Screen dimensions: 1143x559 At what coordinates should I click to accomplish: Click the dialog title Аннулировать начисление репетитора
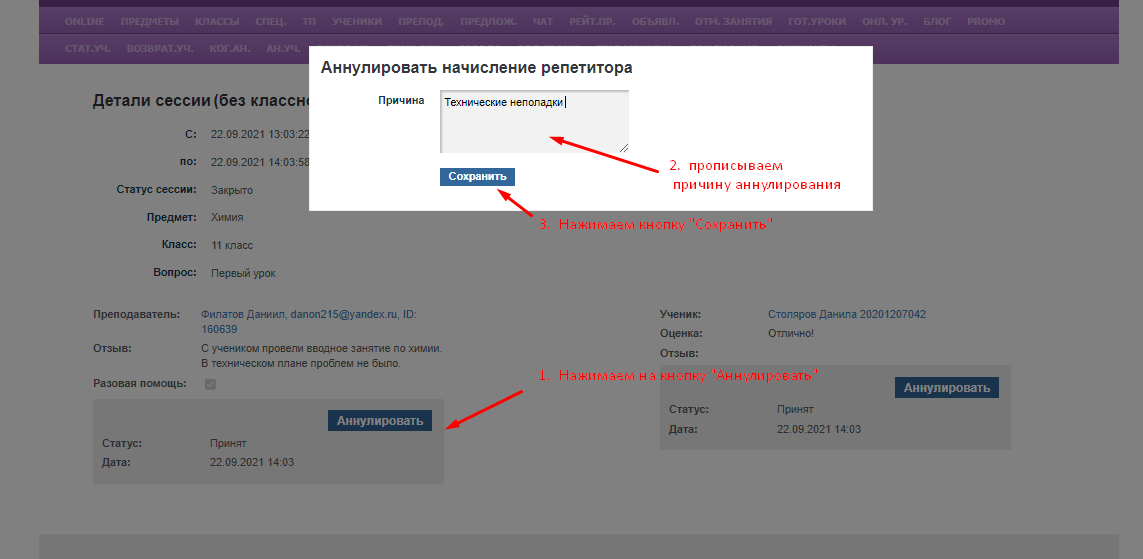pyautogui.click(x=477, y=68)
